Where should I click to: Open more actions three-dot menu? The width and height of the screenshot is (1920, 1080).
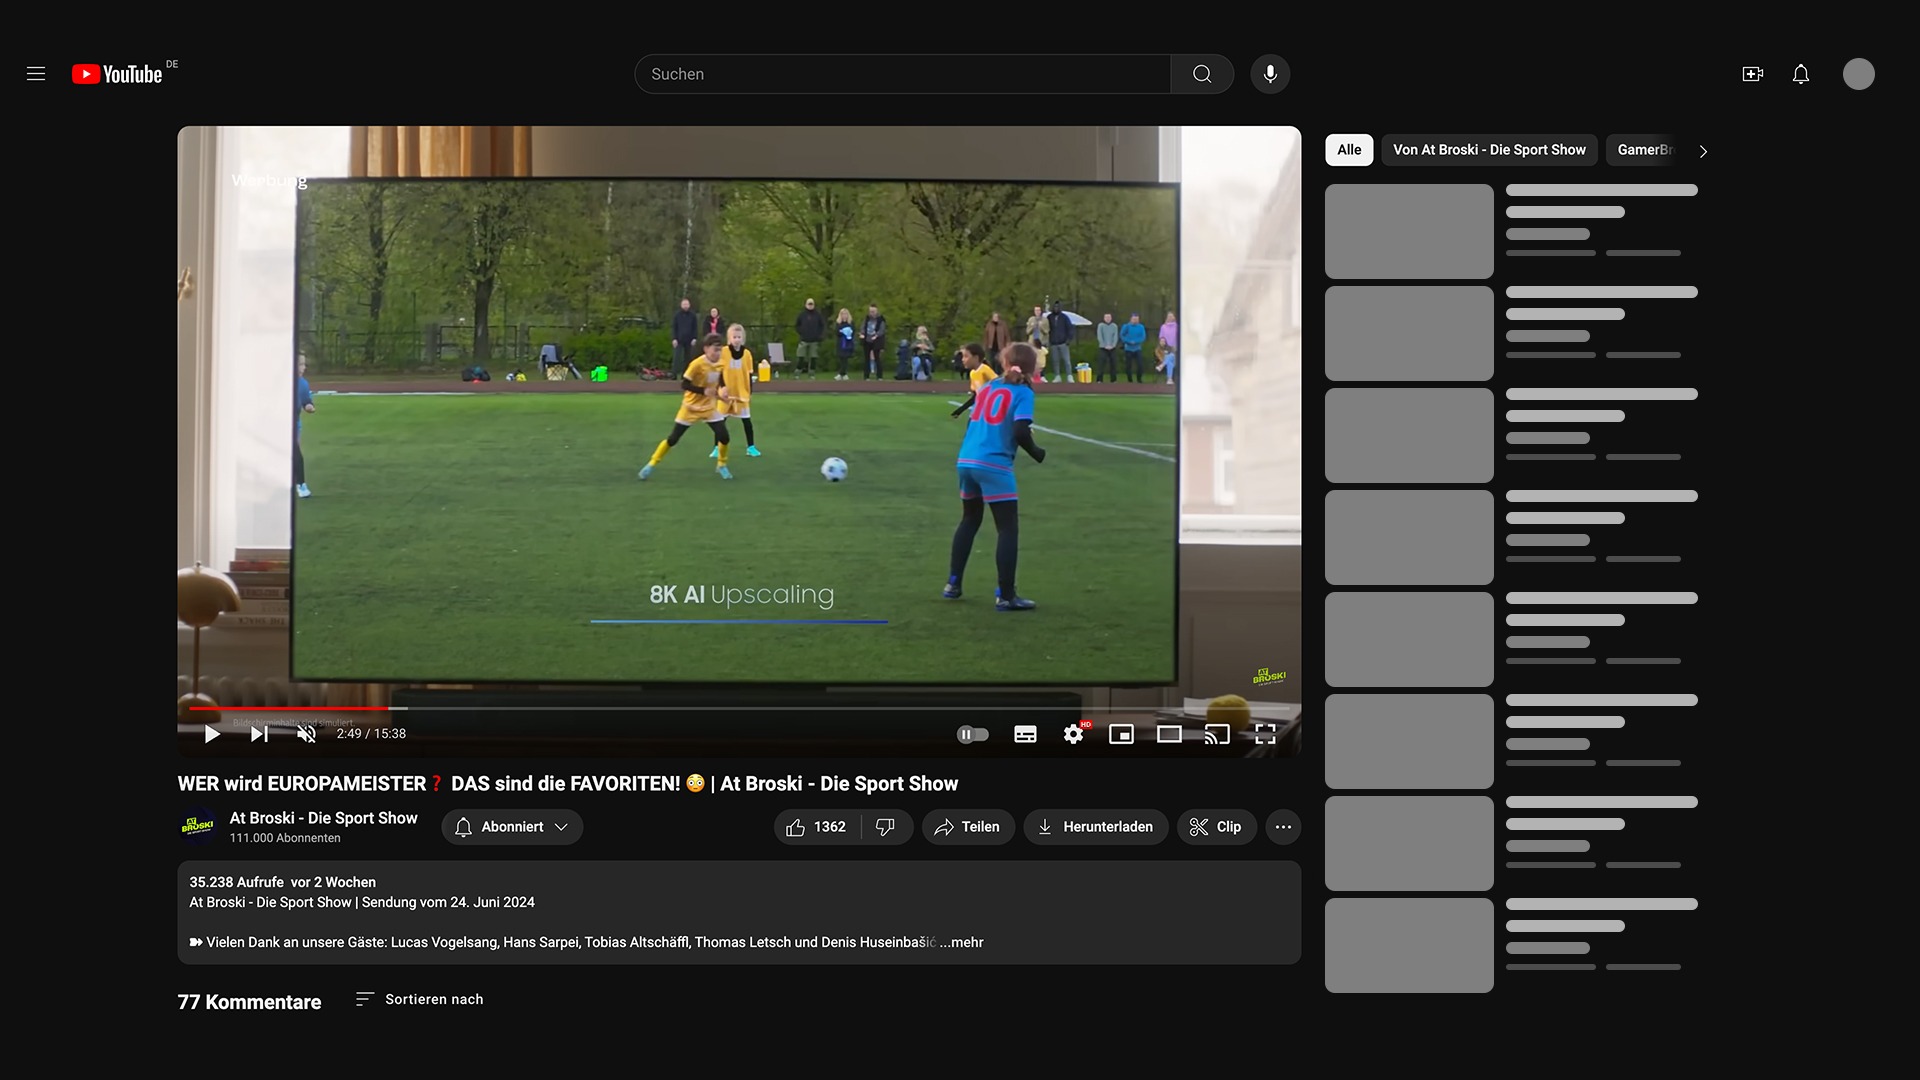(1283, 827)
